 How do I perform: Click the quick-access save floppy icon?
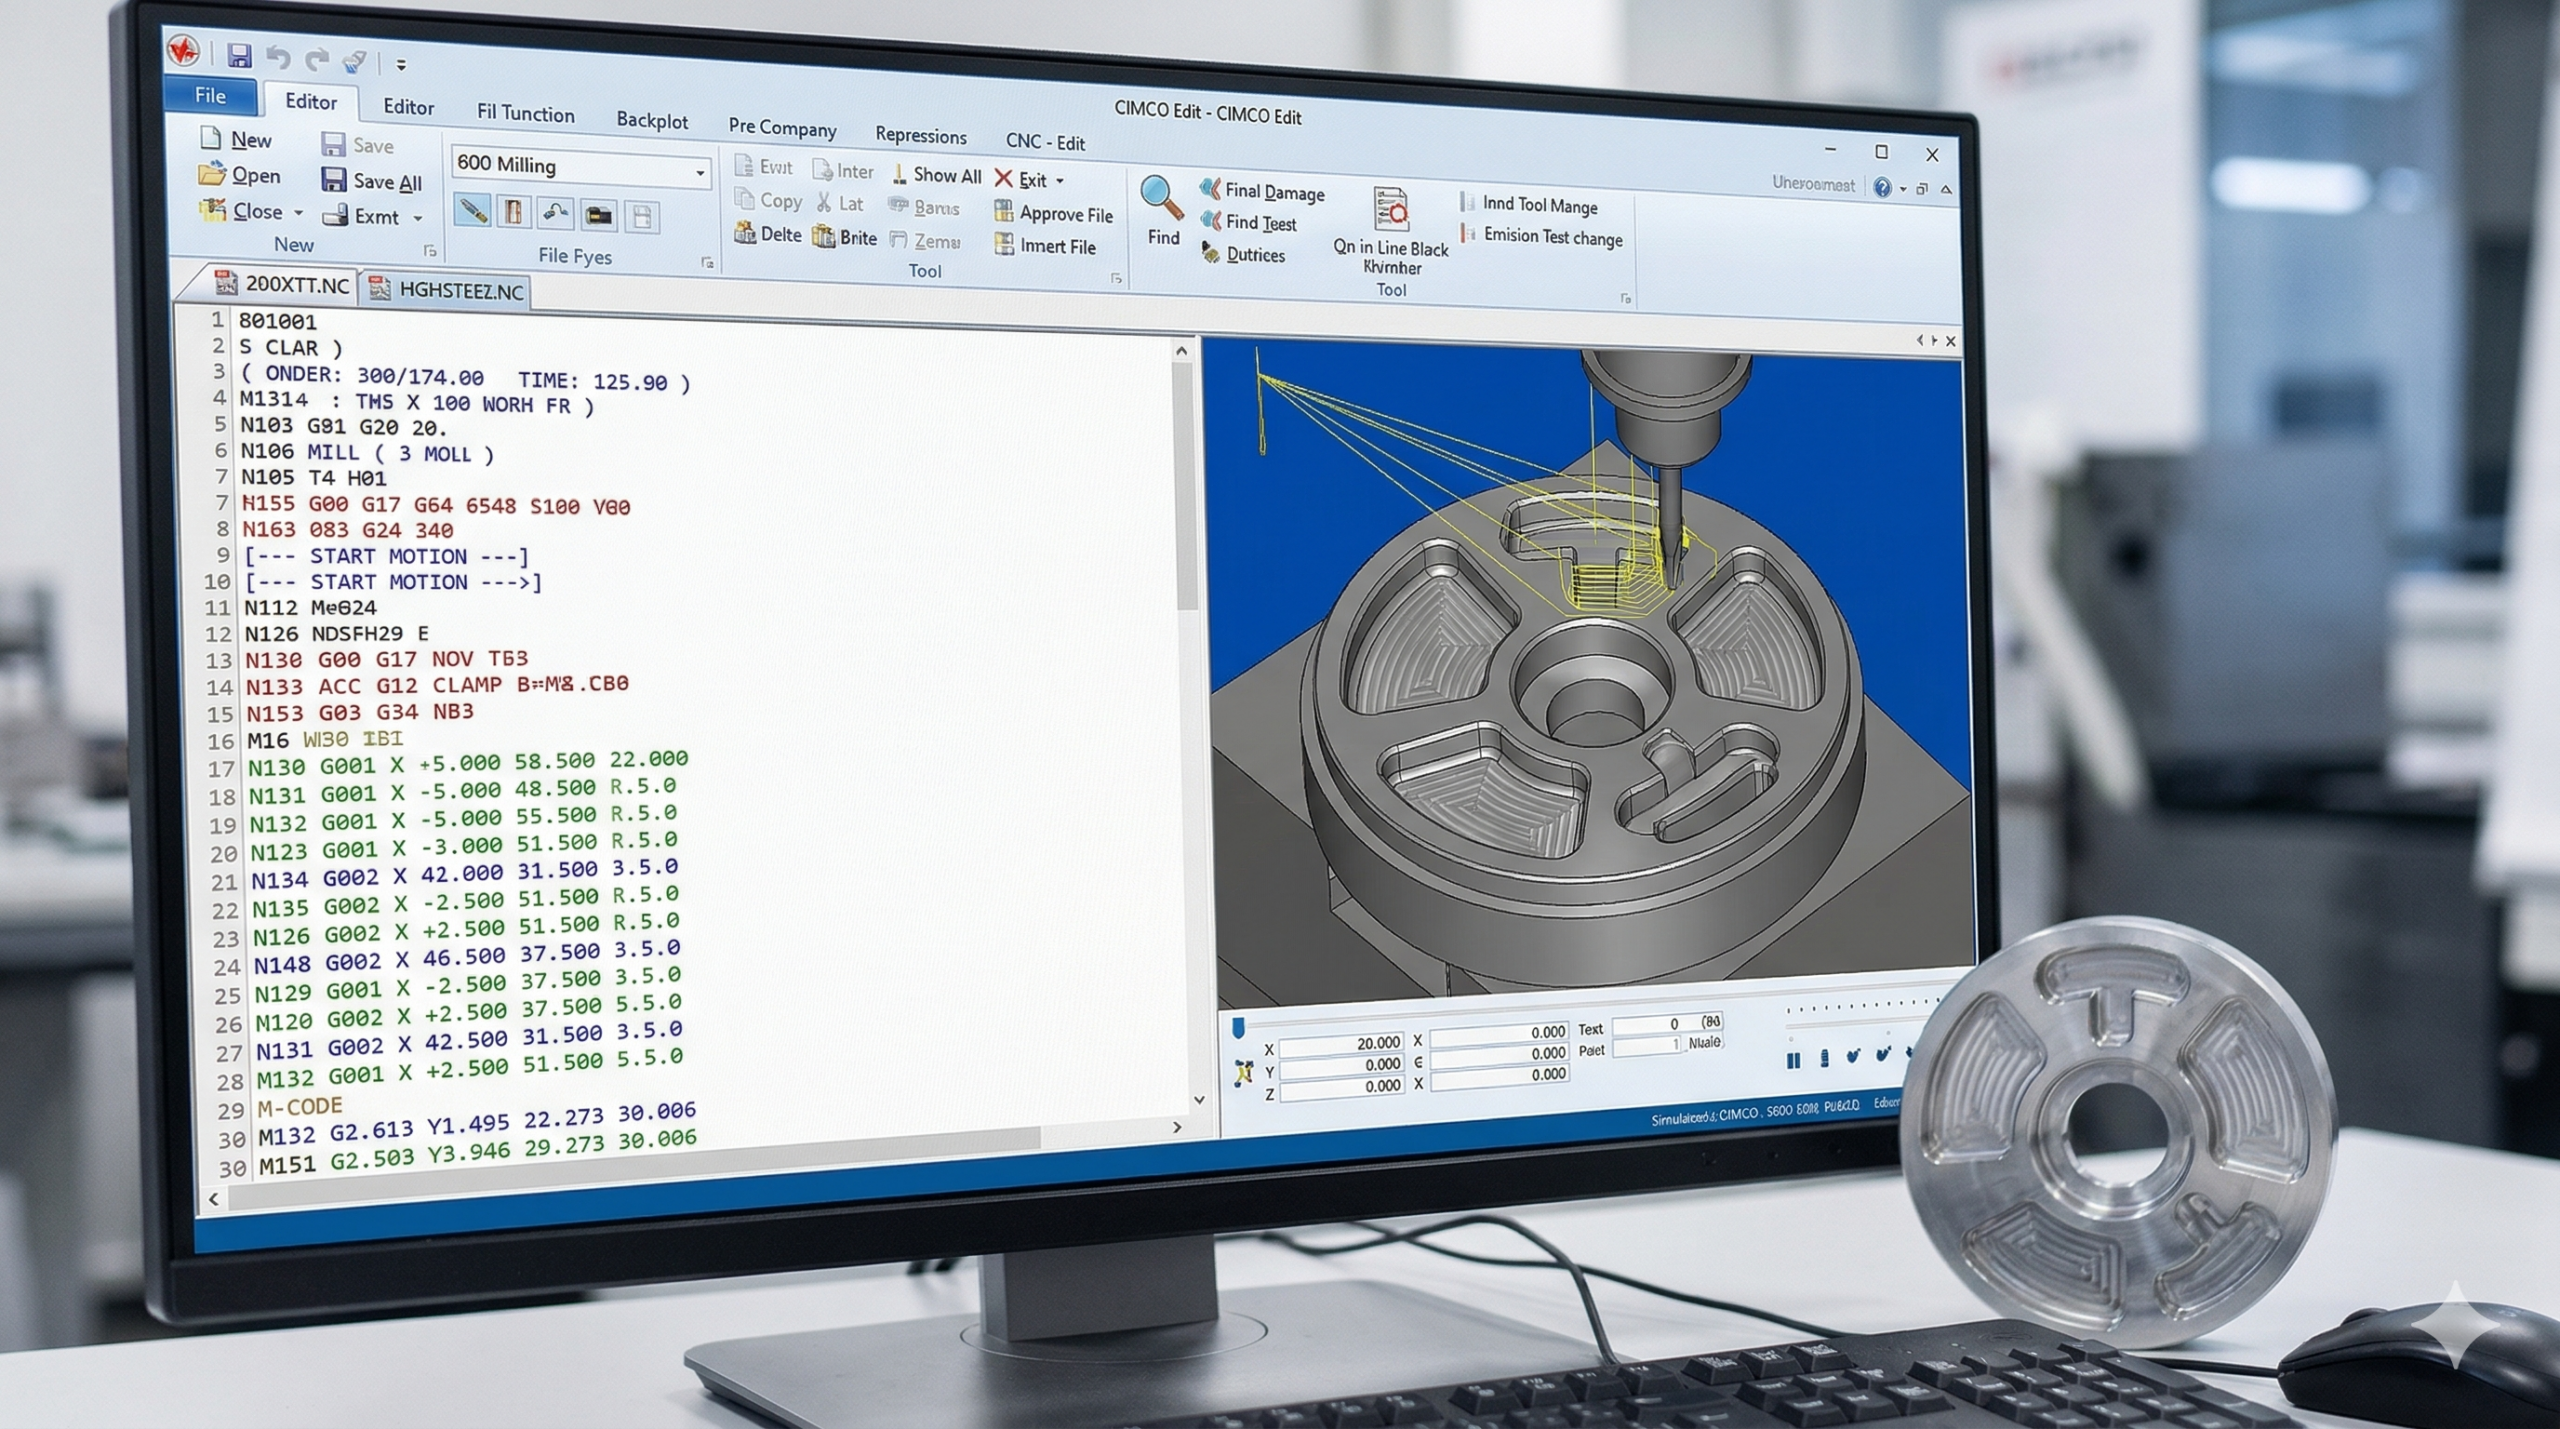(x=239, y=55)
